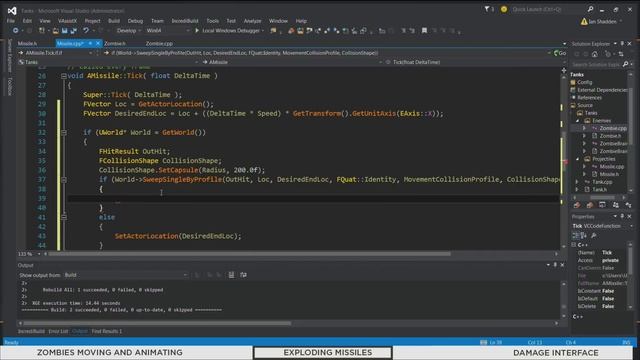Select Tank.h in Solution Explorer tree
This screenshot has height=360, width=640.
599,189
